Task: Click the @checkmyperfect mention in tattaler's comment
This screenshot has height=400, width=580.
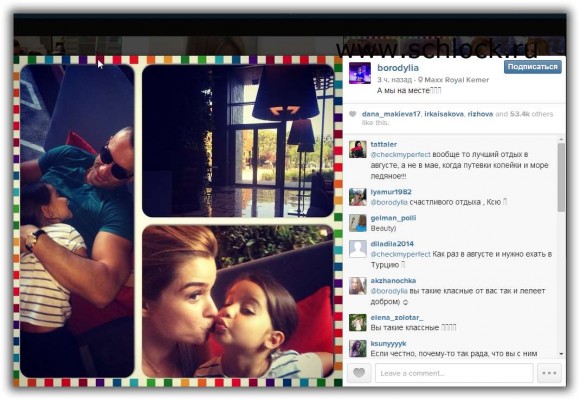Action: tap(401, 155)
